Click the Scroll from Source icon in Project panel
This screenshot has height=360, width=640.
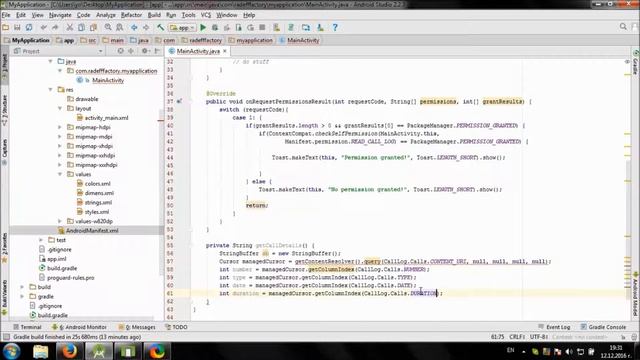point(120,51)
